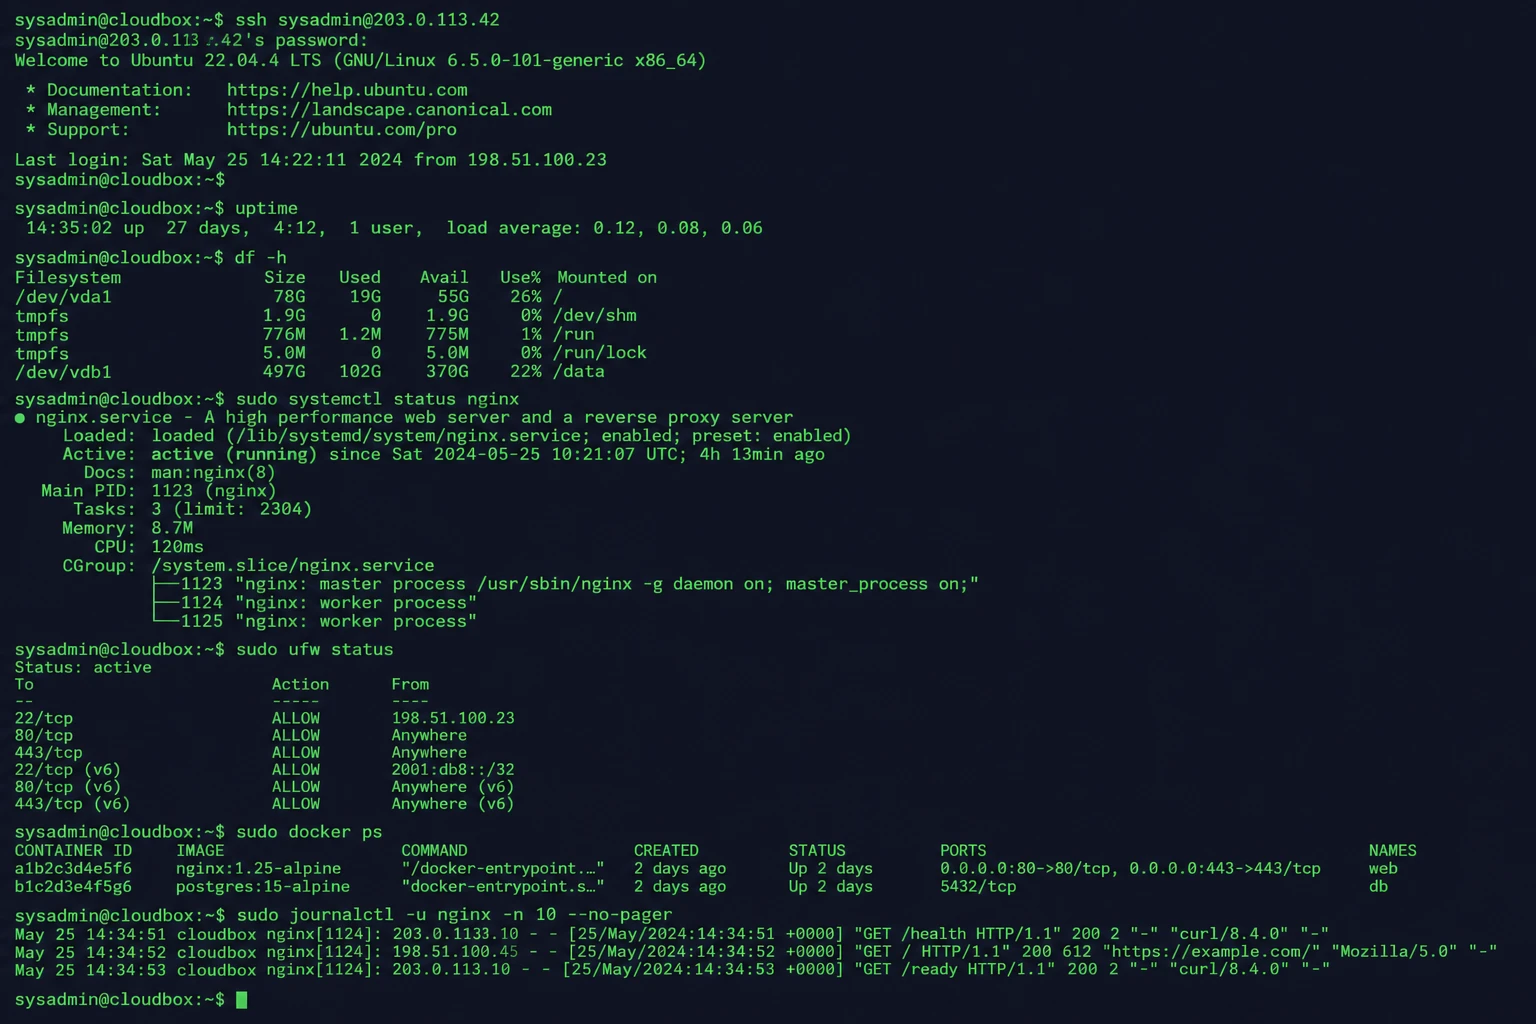Click the postgres:15-alpine image name

(263, 887)
